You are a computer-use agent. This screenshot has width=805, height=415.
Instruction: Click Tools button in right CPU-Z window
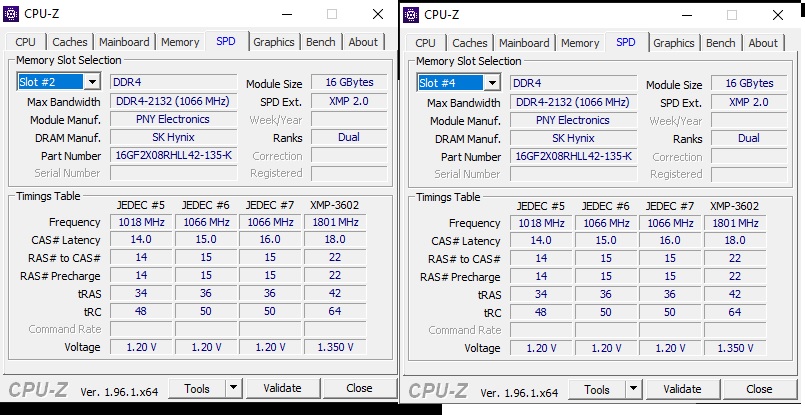(597, 389)
